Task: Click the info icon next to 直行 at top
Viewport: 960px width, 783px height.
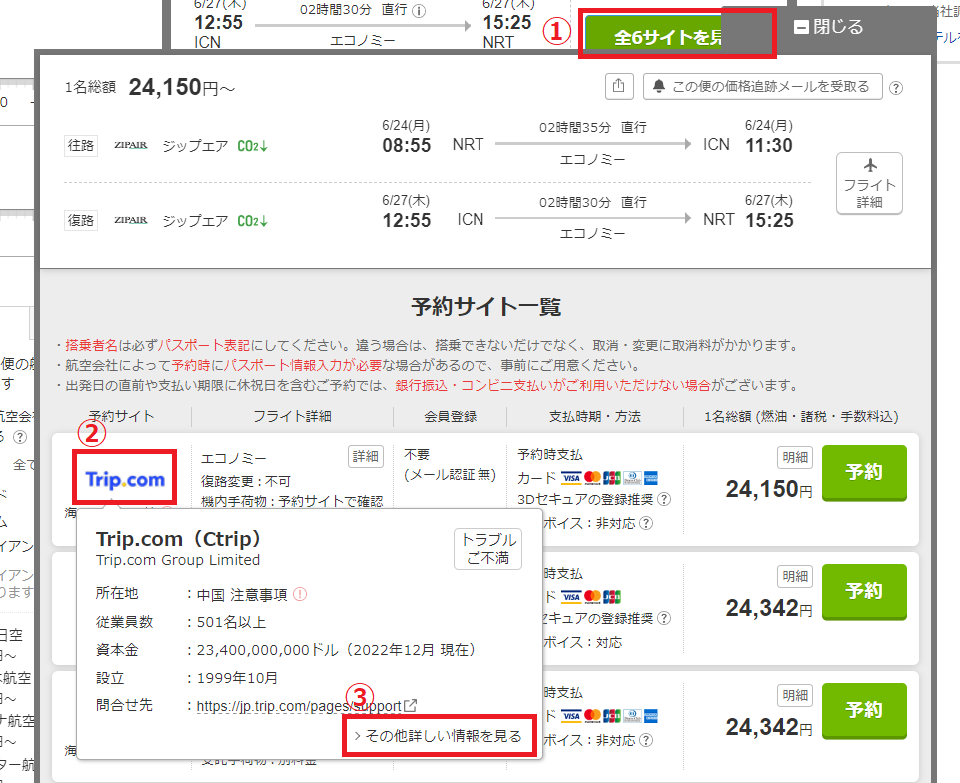Action: [419, 12]
